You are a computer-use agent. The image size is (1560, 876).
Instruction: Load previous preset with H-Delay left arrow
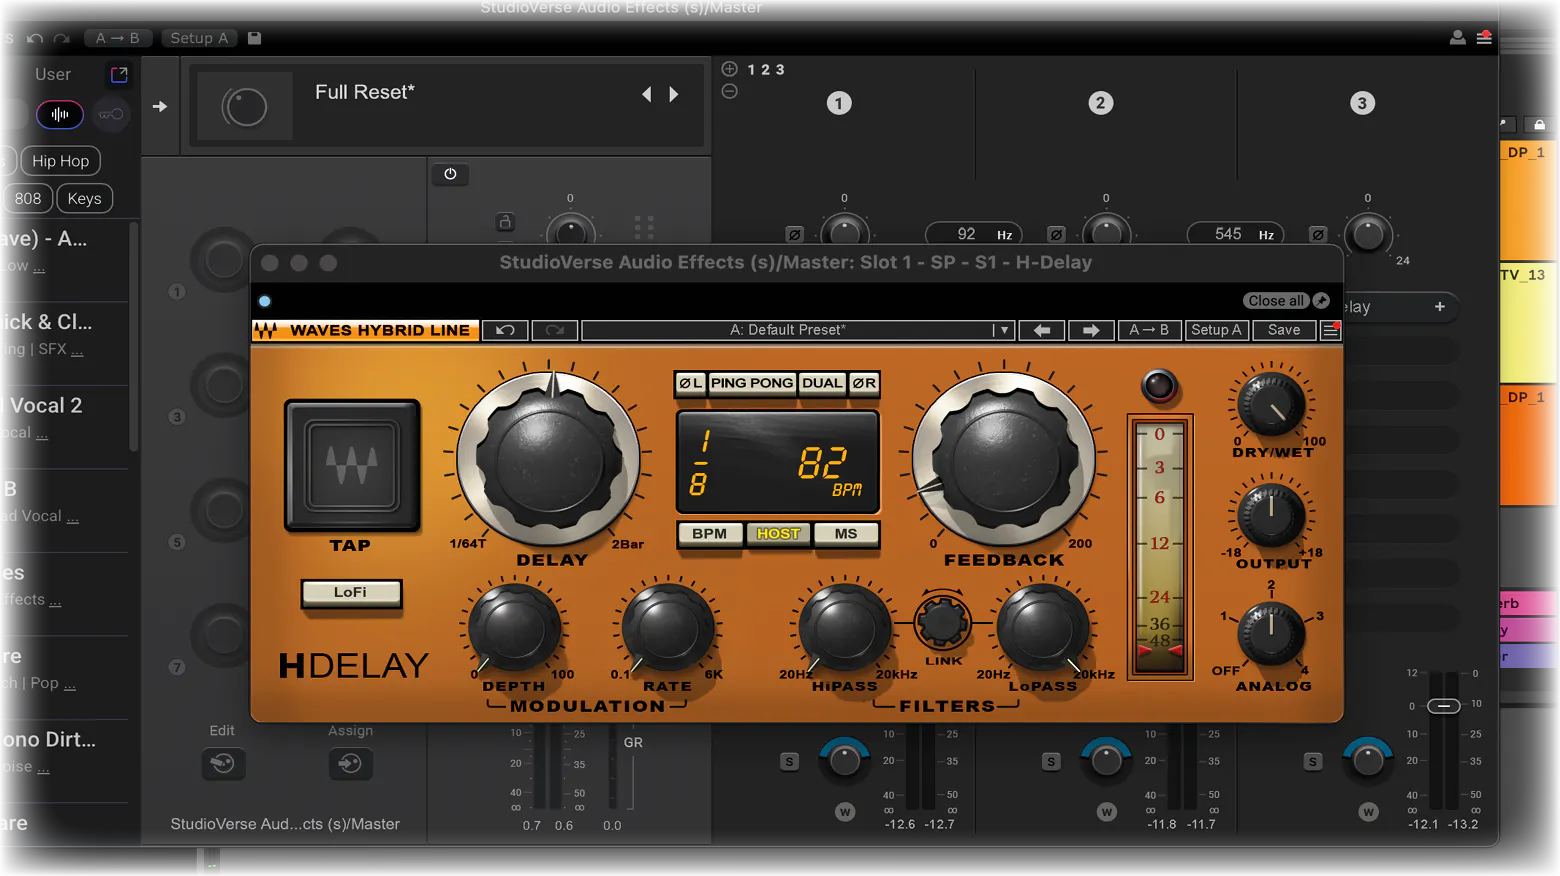(1042, 330)
